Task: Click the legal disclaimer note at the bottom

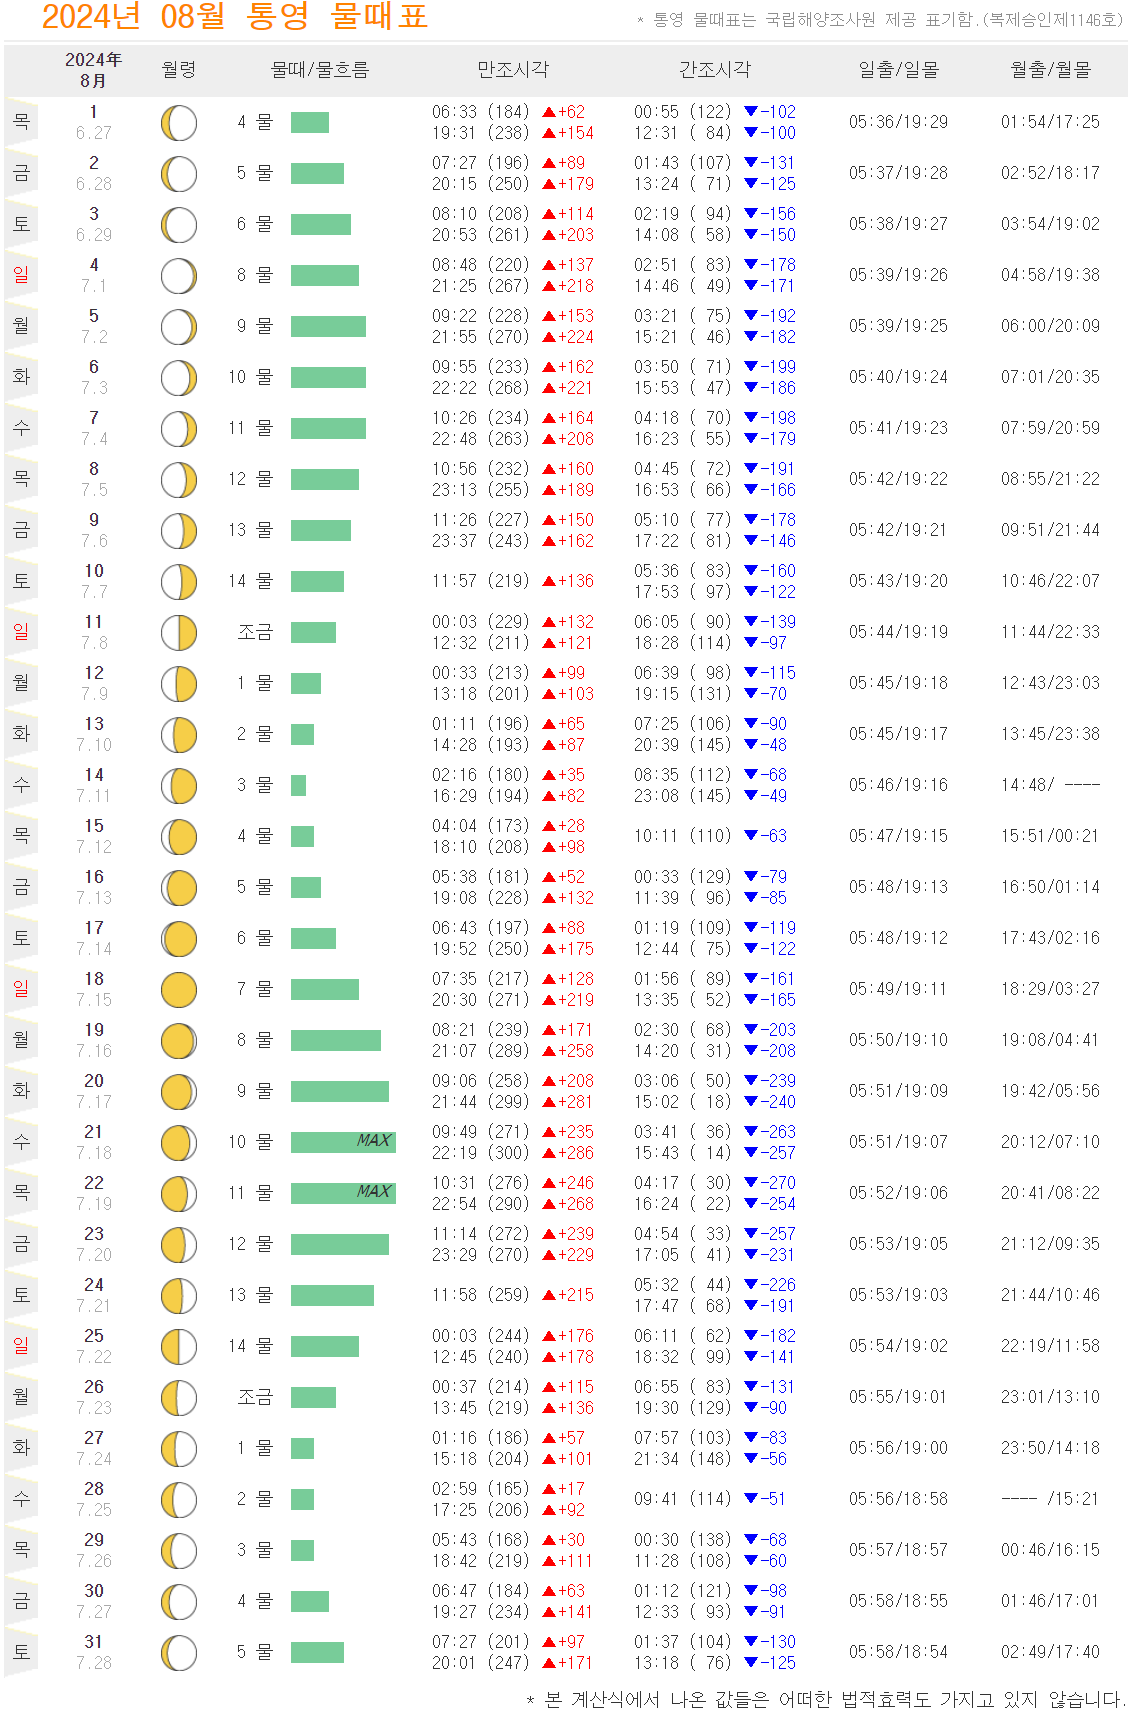Action: [x=826, y=1699]
